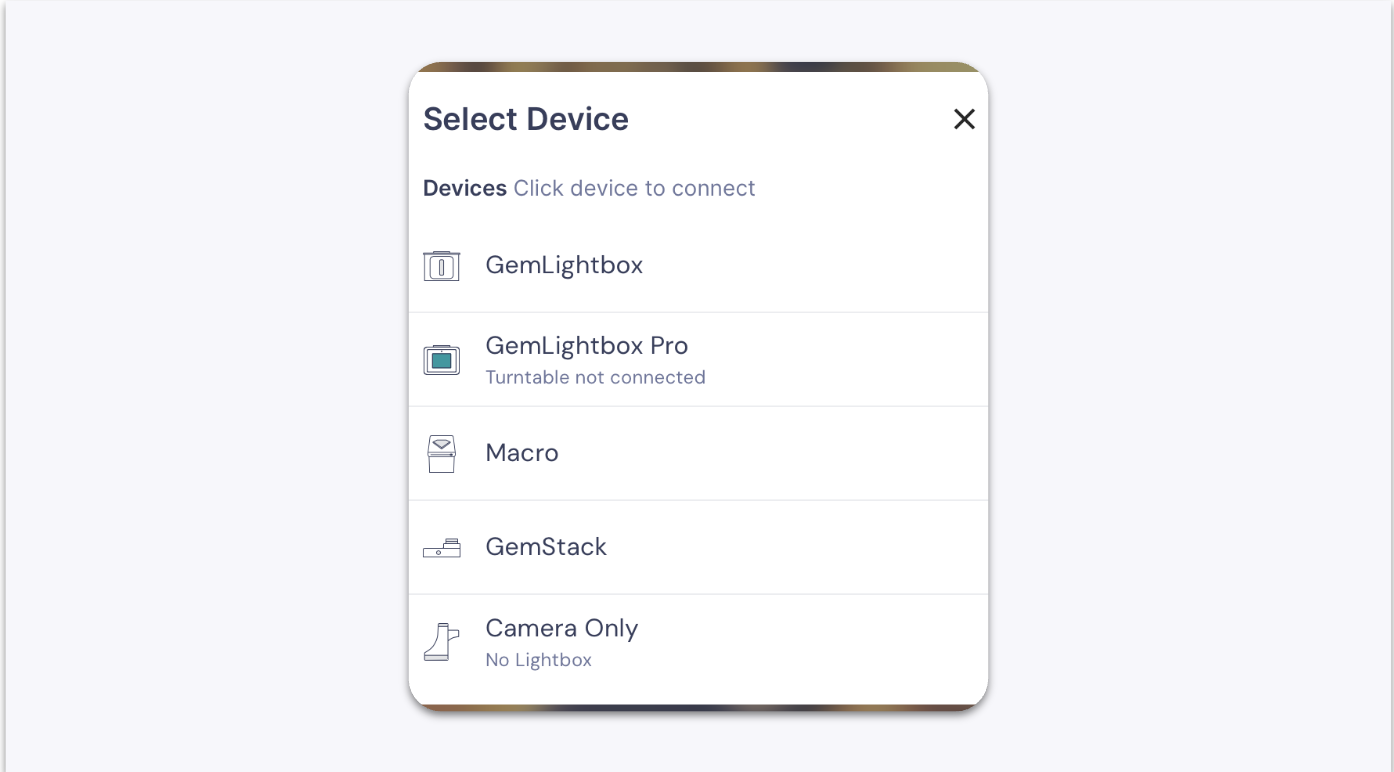Connect to the GemLightbox device label

564,265
